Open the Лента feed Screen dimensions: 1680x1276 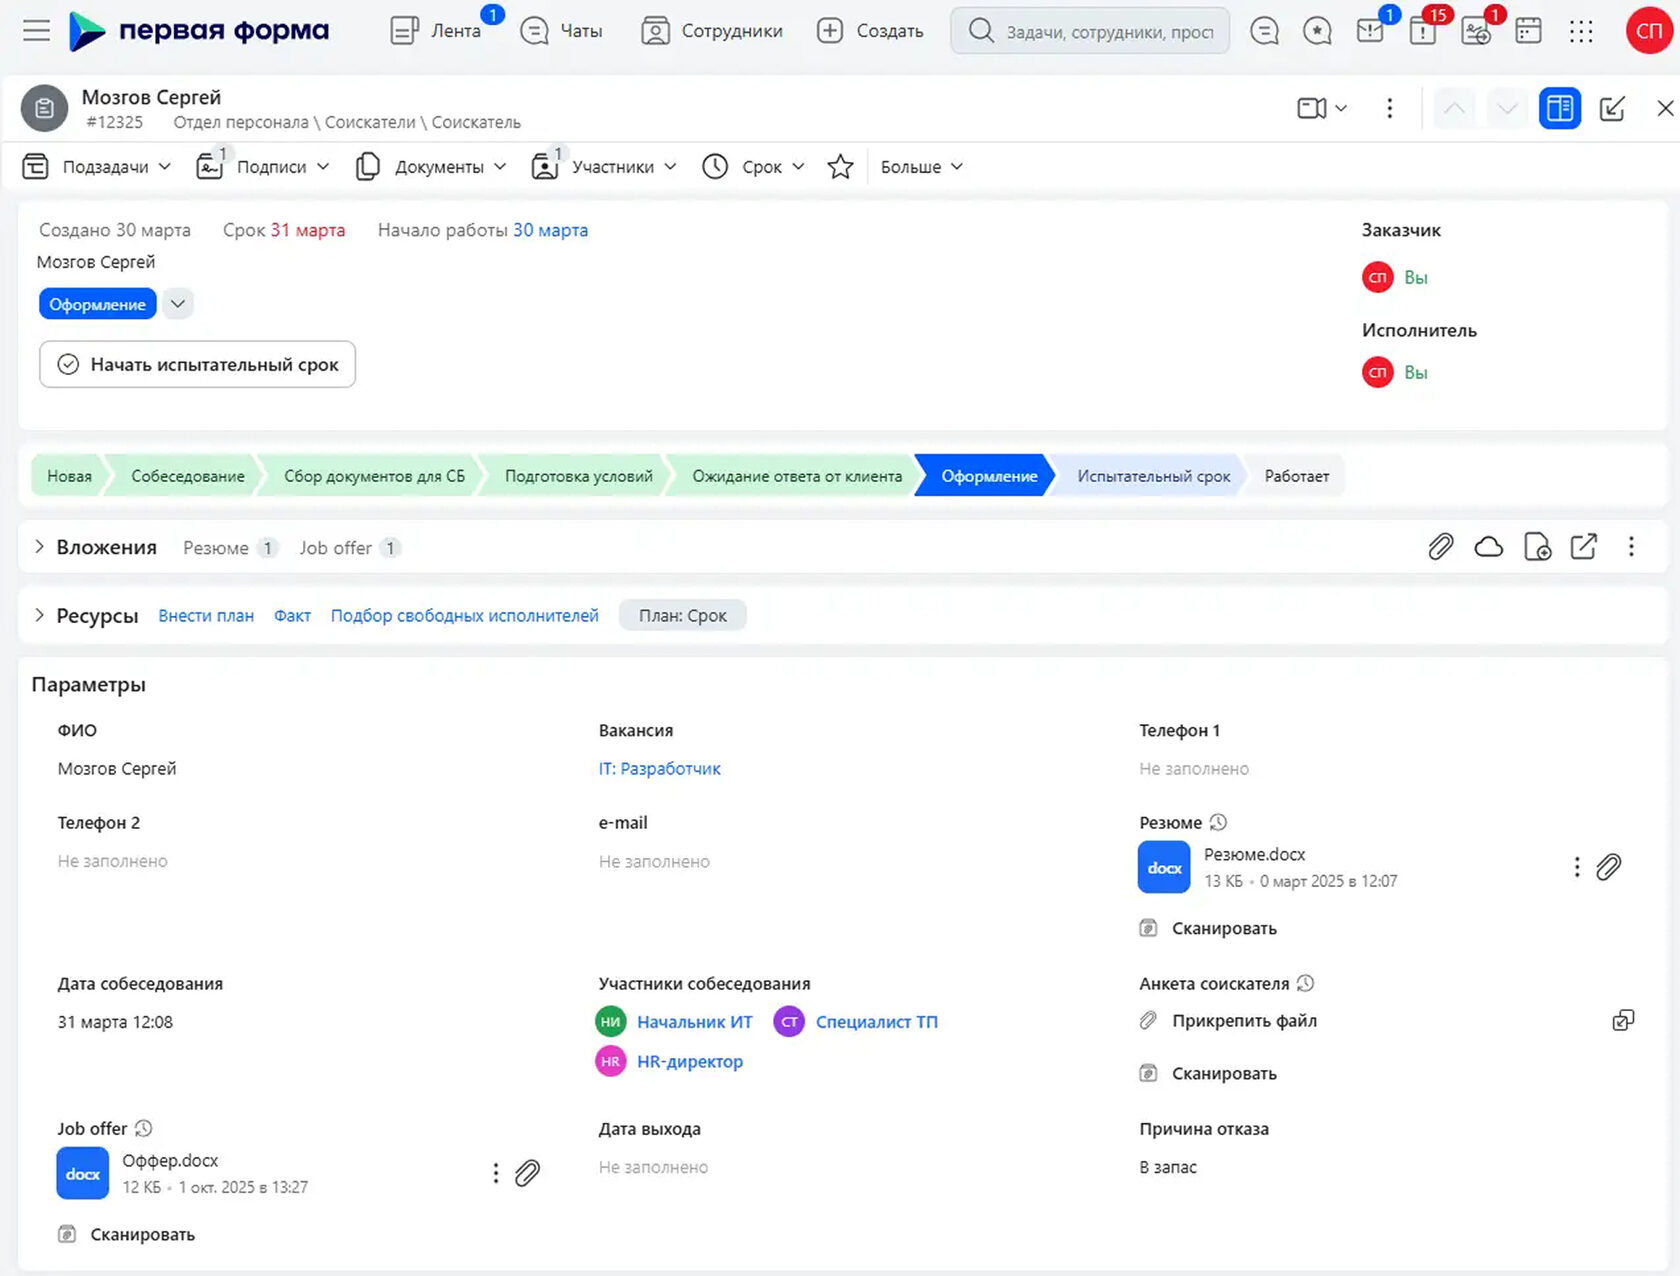[436, 31]
